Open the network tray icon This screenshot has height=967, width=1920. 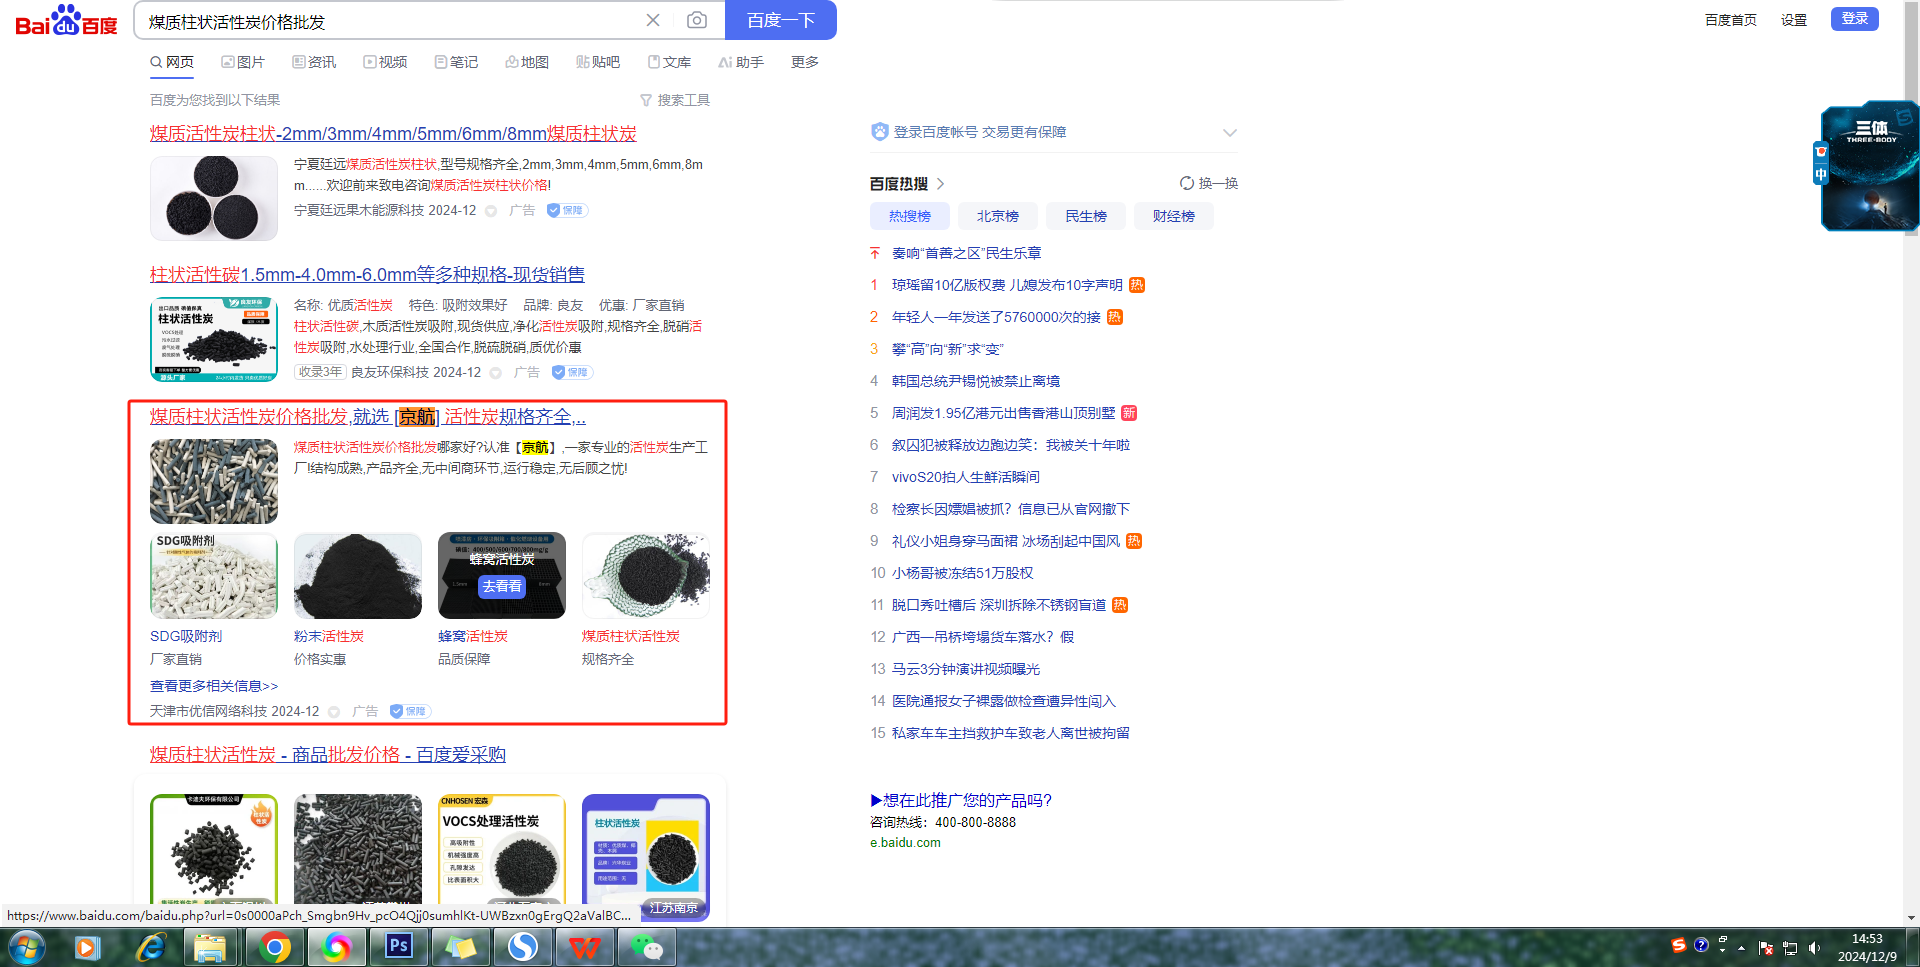tap(1790, 948)
